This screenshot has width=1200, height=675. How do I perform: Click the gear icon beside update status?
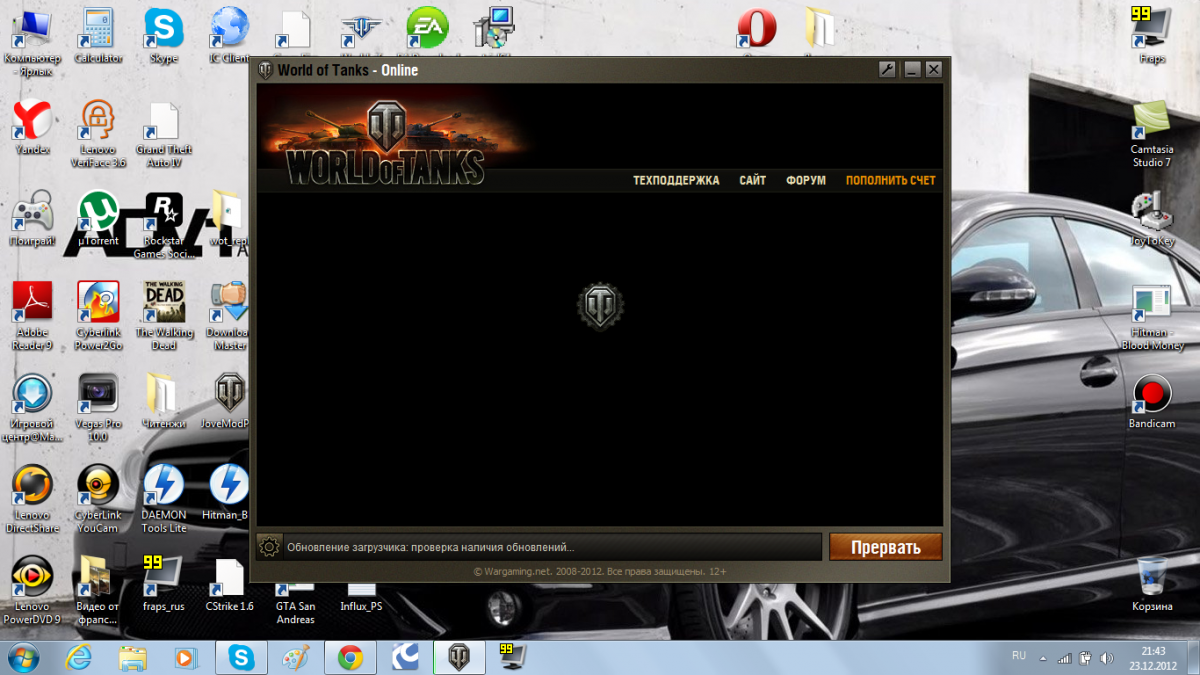268,547
